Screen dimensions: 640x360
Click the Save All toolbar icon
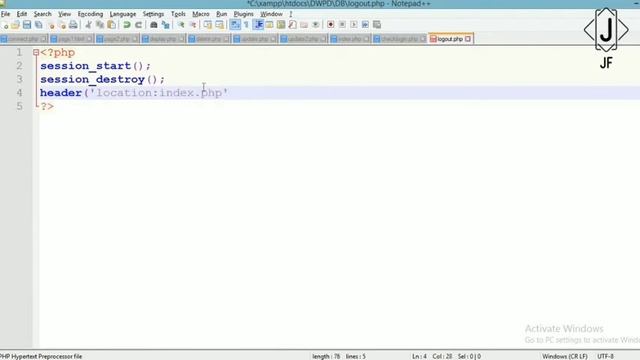click(x=39, y=25)
